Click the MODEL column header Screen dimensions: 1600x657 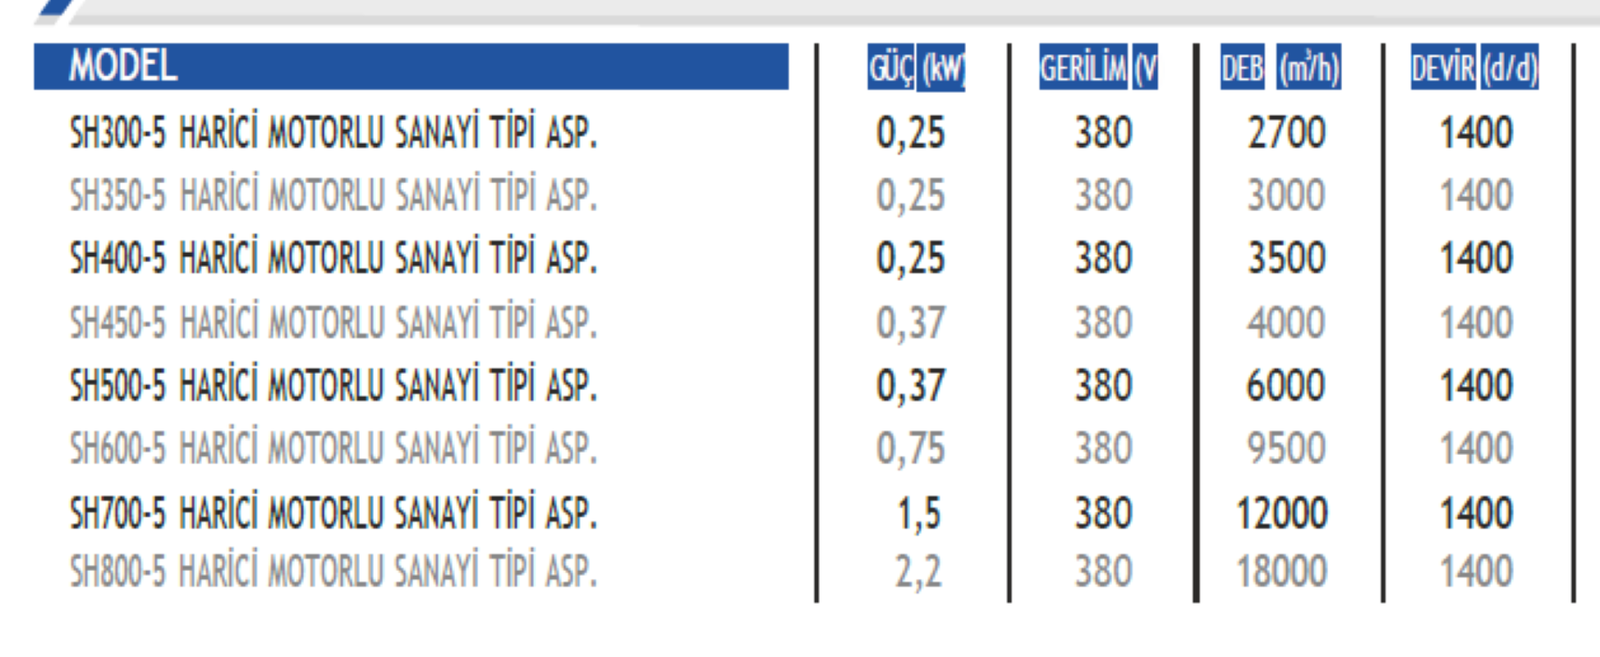[x=123, y=67]
